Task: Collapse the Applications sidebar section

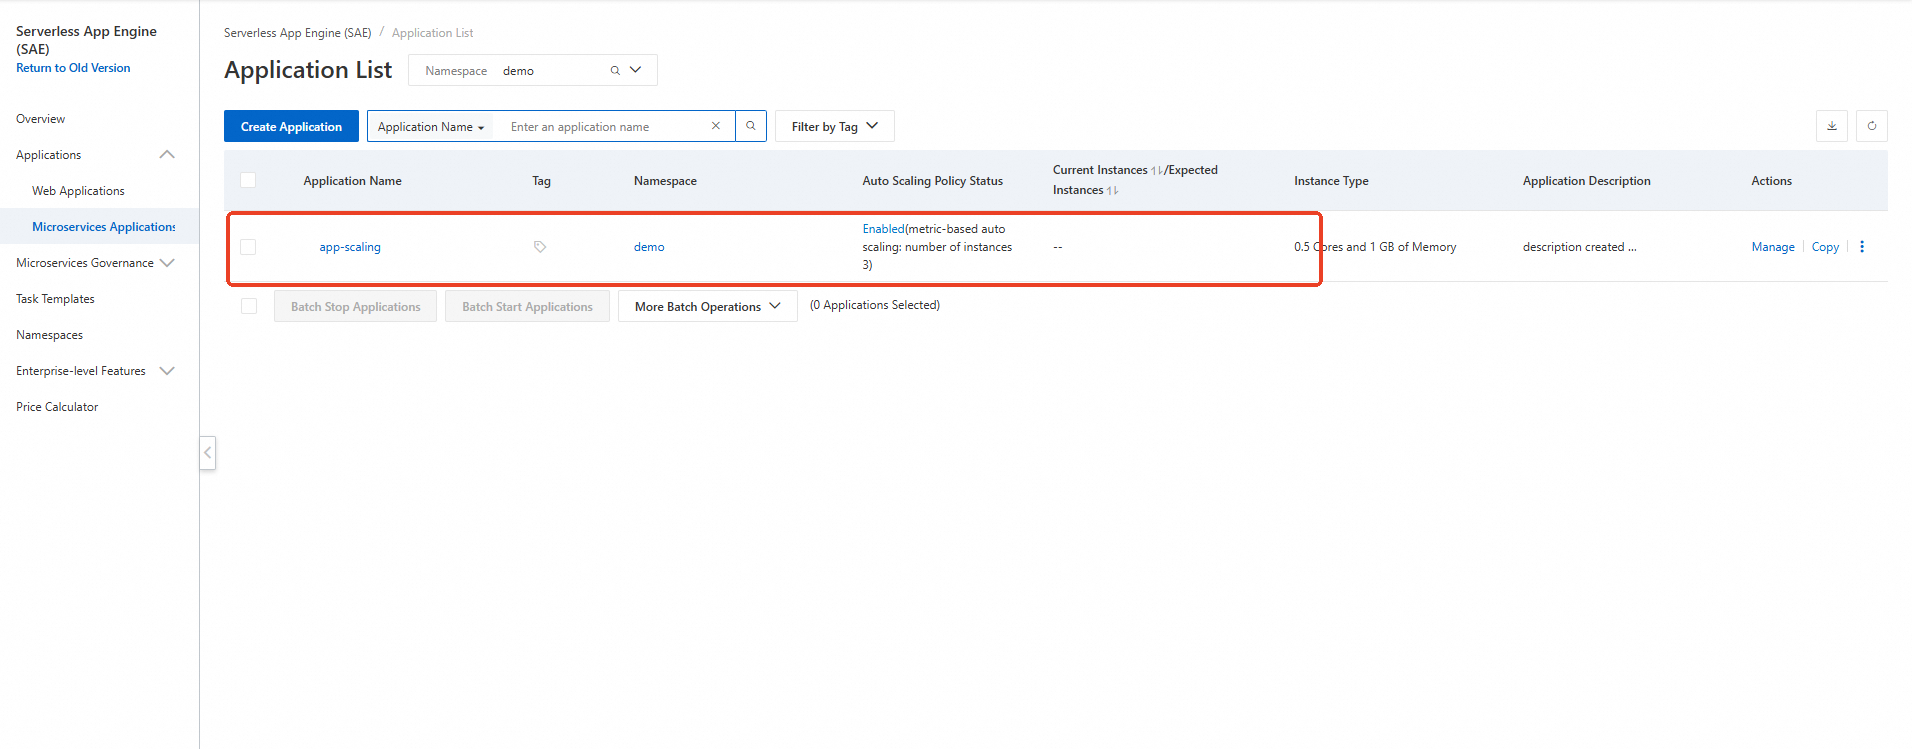Action: pyautogui.click(x=167, y=155)
